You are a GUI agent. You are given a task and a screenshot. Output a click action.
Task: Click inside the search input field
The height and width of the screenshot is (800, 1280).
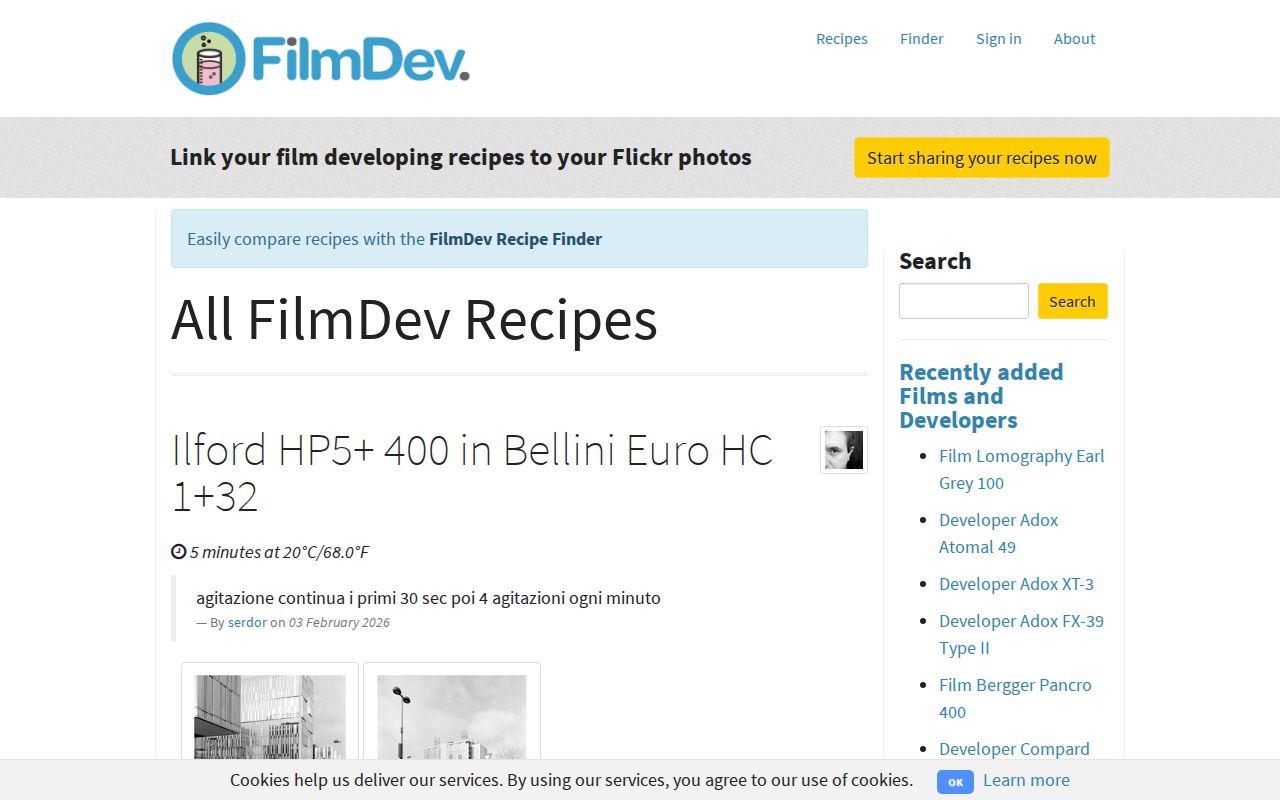(962, 300)
